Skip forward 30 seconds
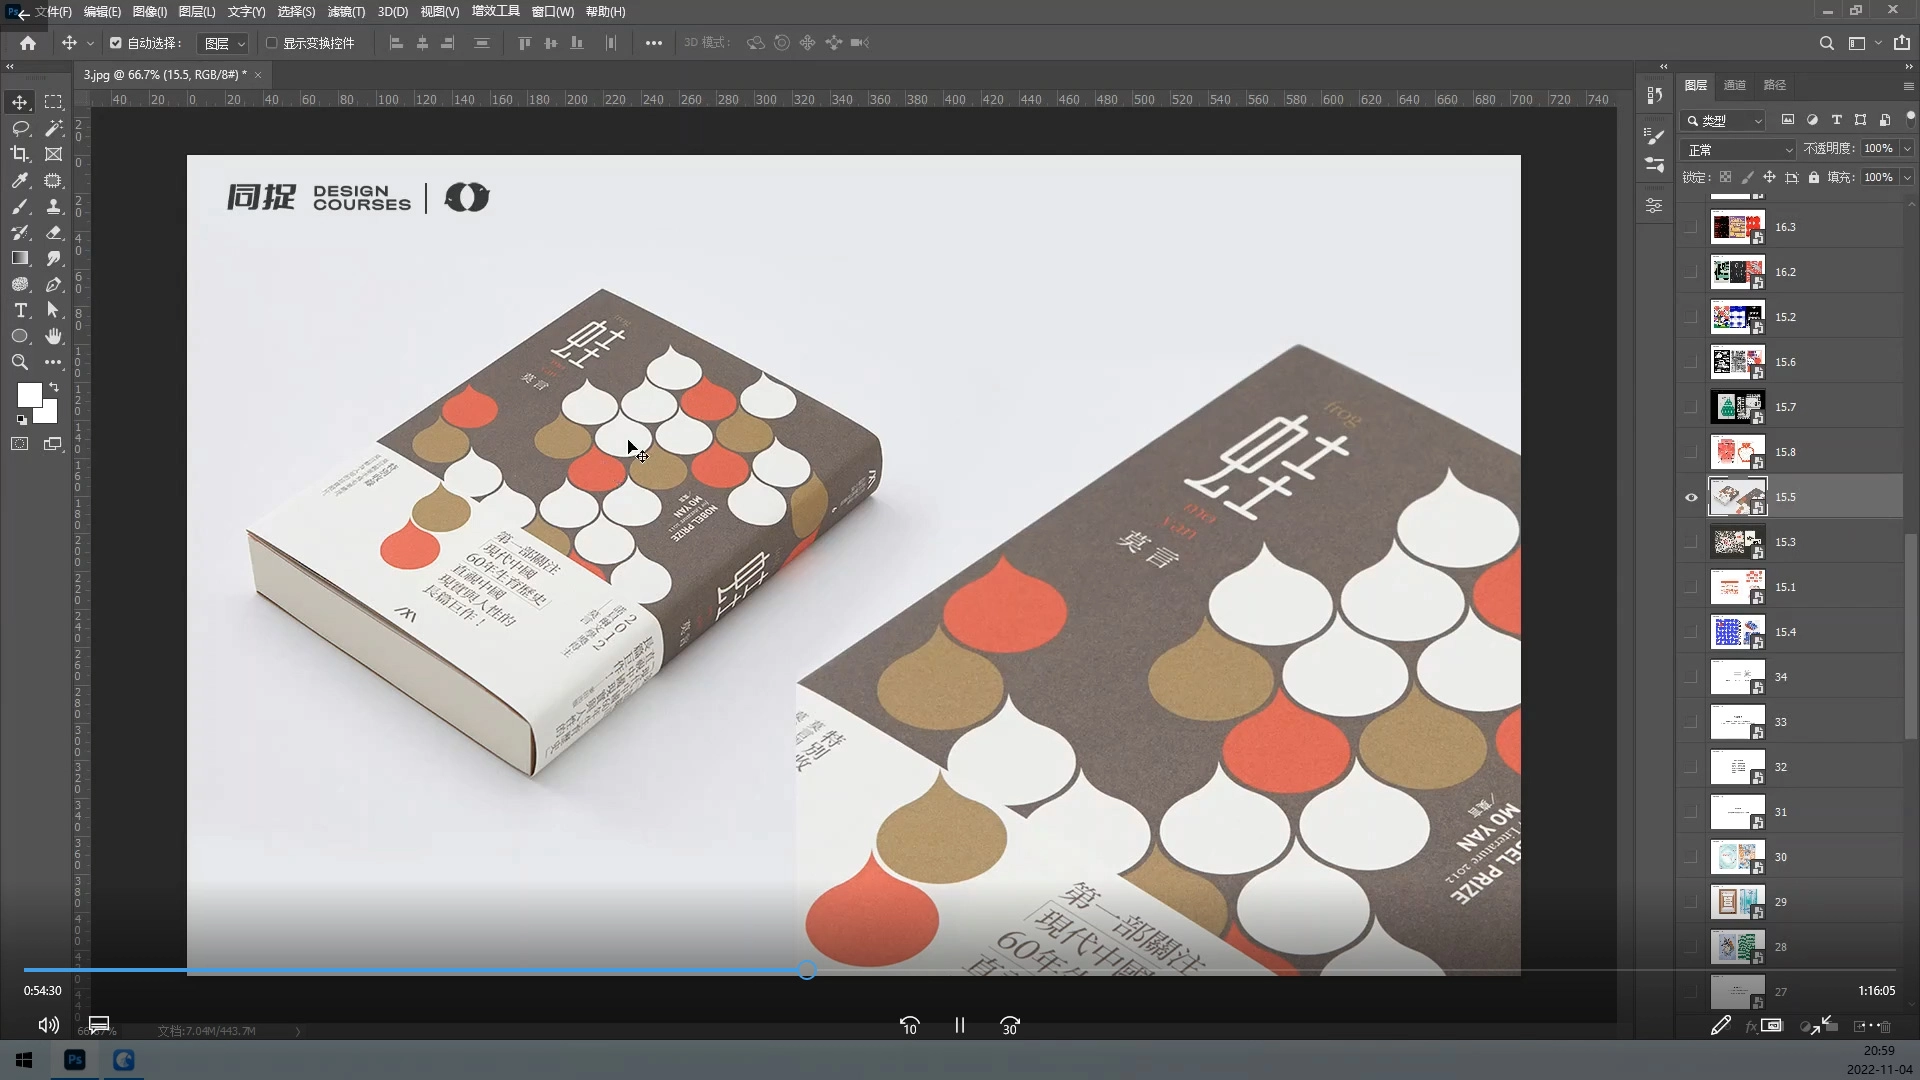This screenshot has width=1920, height=1080. [x=1010, y=1025]
